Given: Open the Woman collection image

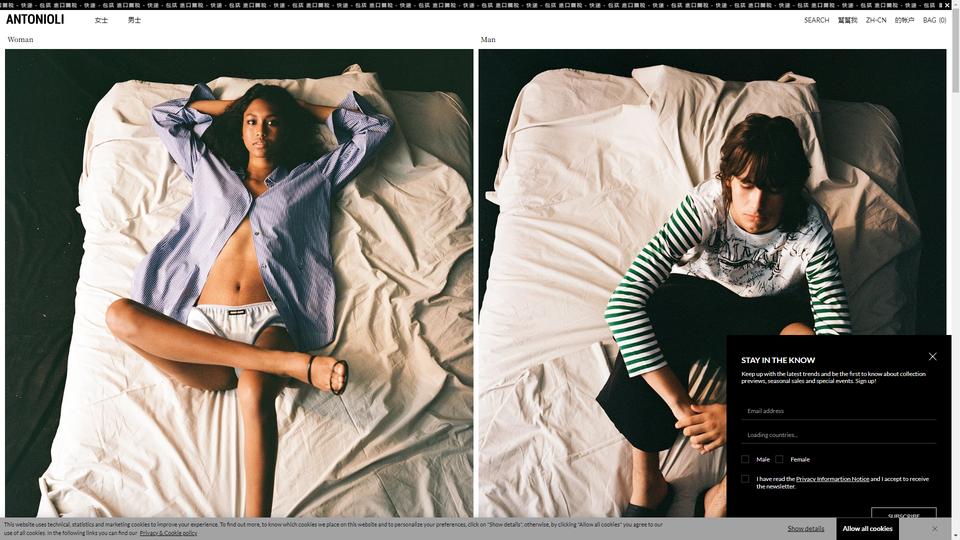Looking at the screenshot, I should 239,283.
